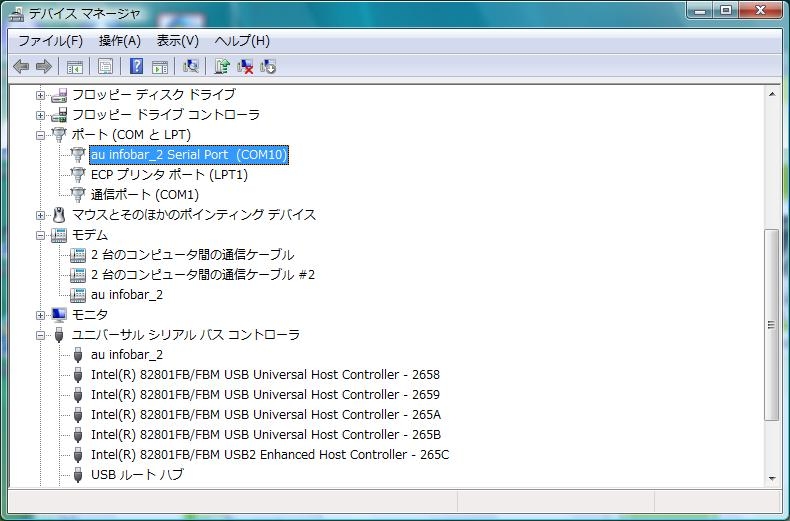Click modem icon beside au infobar_2 modem

(x=78, y=295)
